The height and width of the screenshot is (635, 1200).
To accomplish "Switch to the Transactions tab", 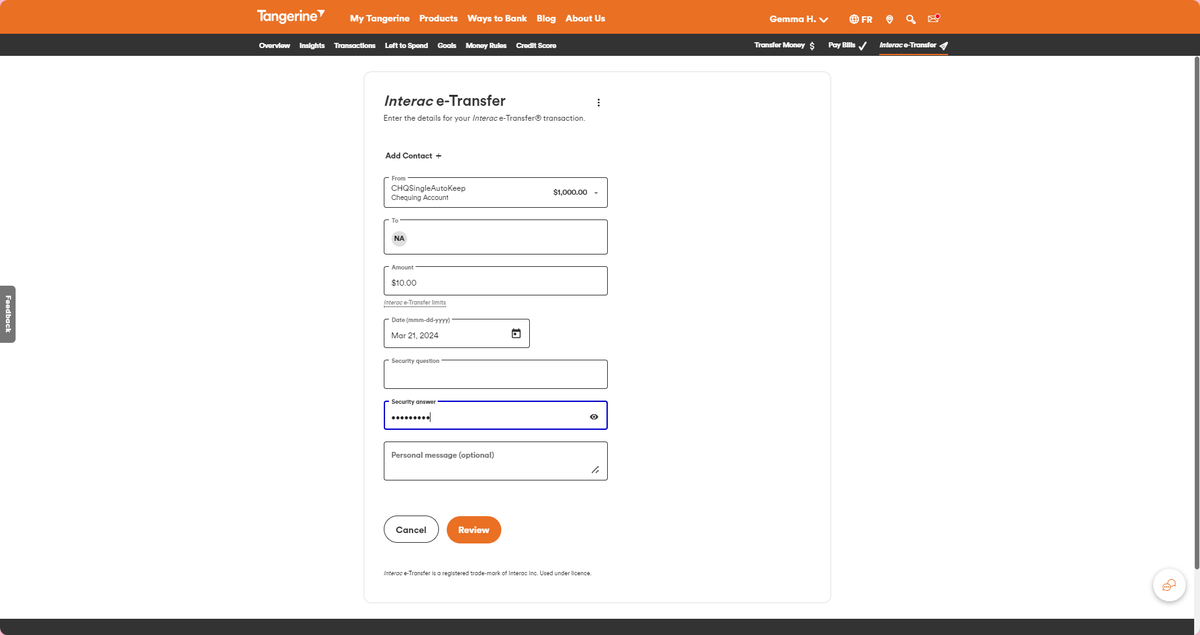I will click(x=355, y=45).
